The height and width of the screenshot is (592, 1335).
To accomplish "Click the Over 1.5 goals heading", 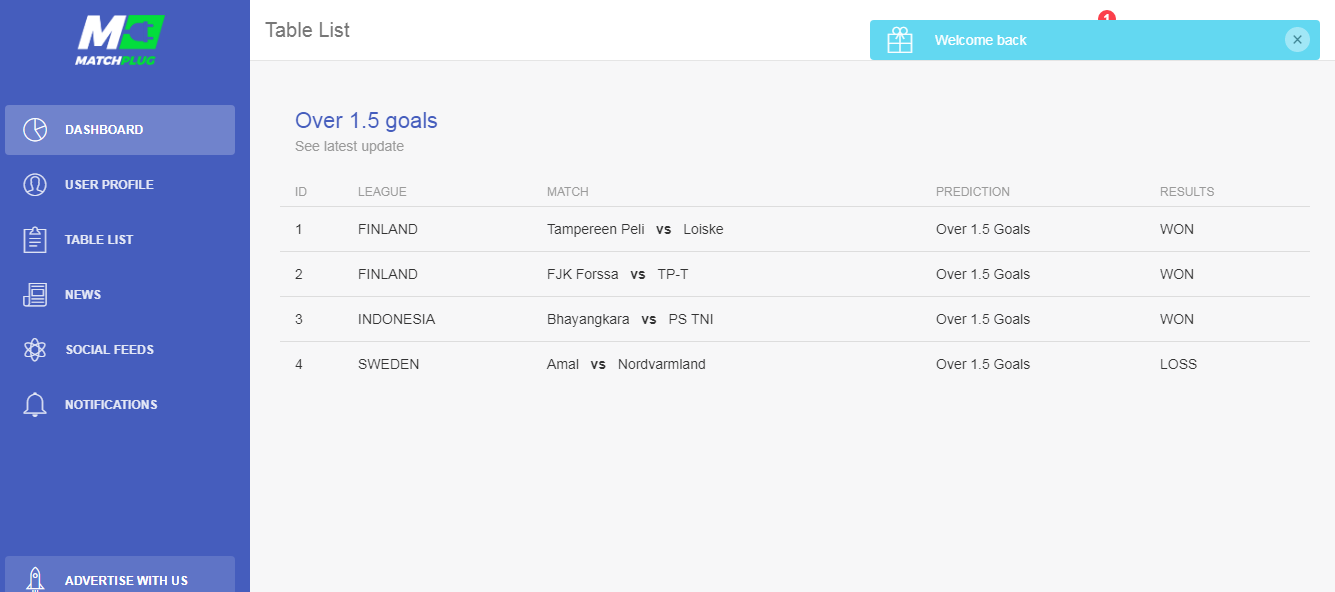I will point(366,121).
